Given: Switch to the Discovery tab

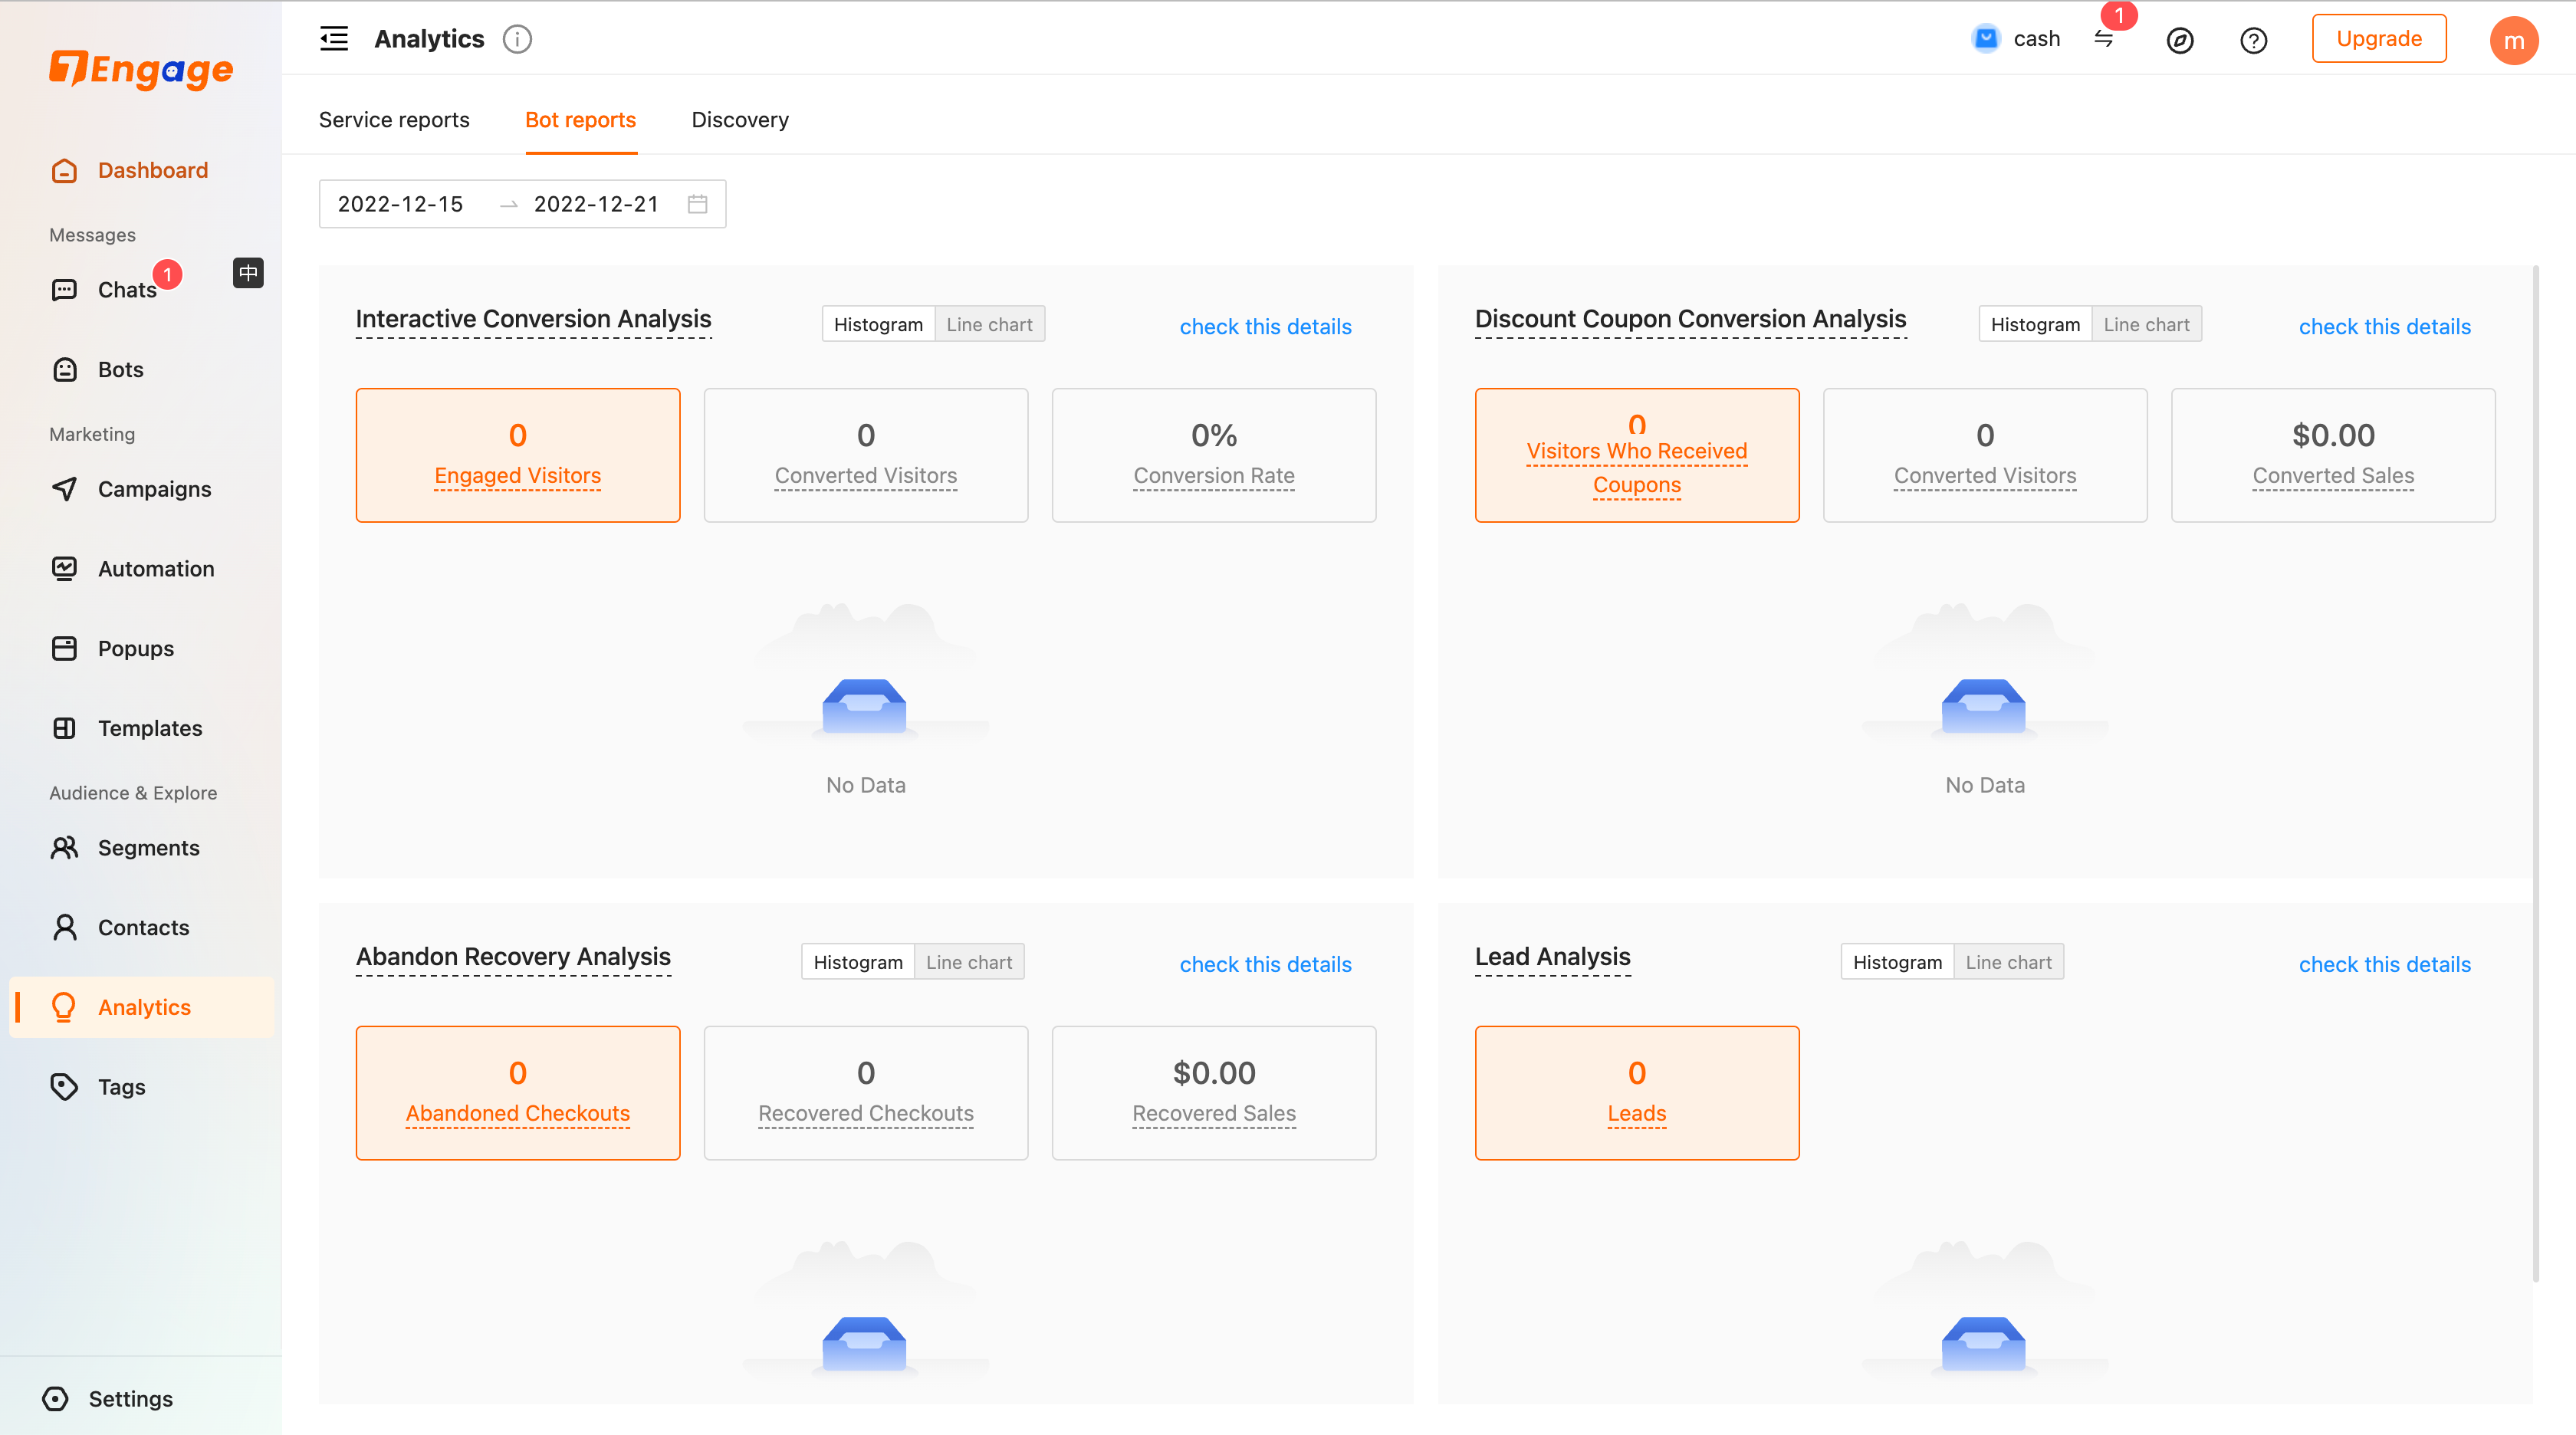Looking at the screenshot, I should coord(740,120).
